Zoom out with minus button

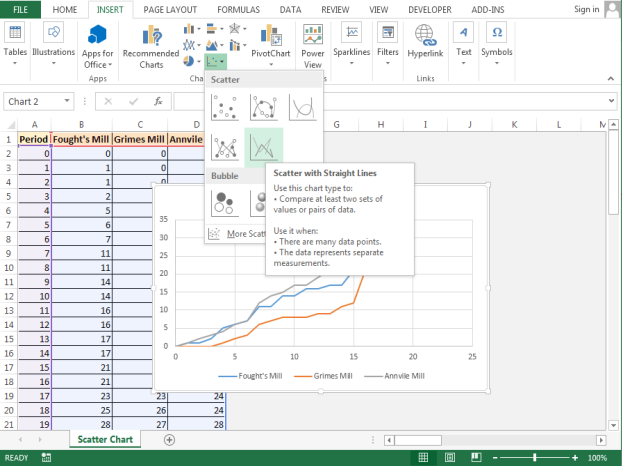click(495, 458)
